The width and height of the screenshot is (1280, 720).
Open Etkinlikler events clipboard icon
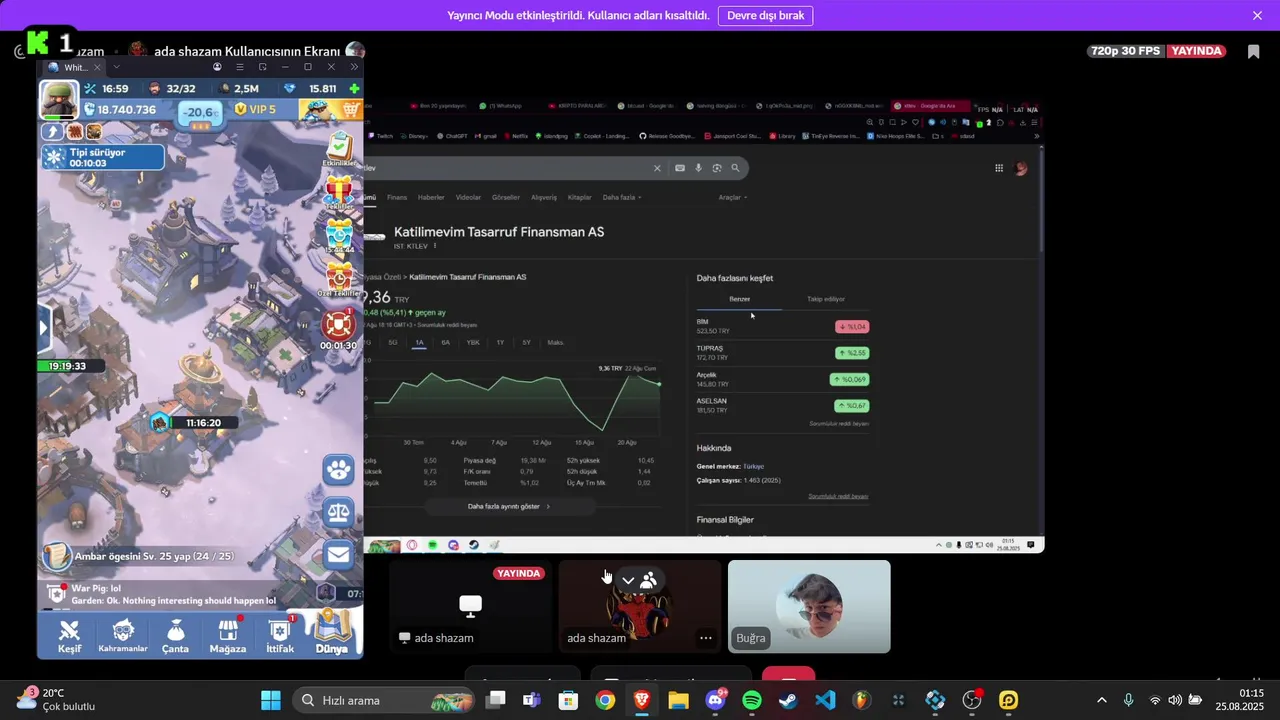(339, 149)
